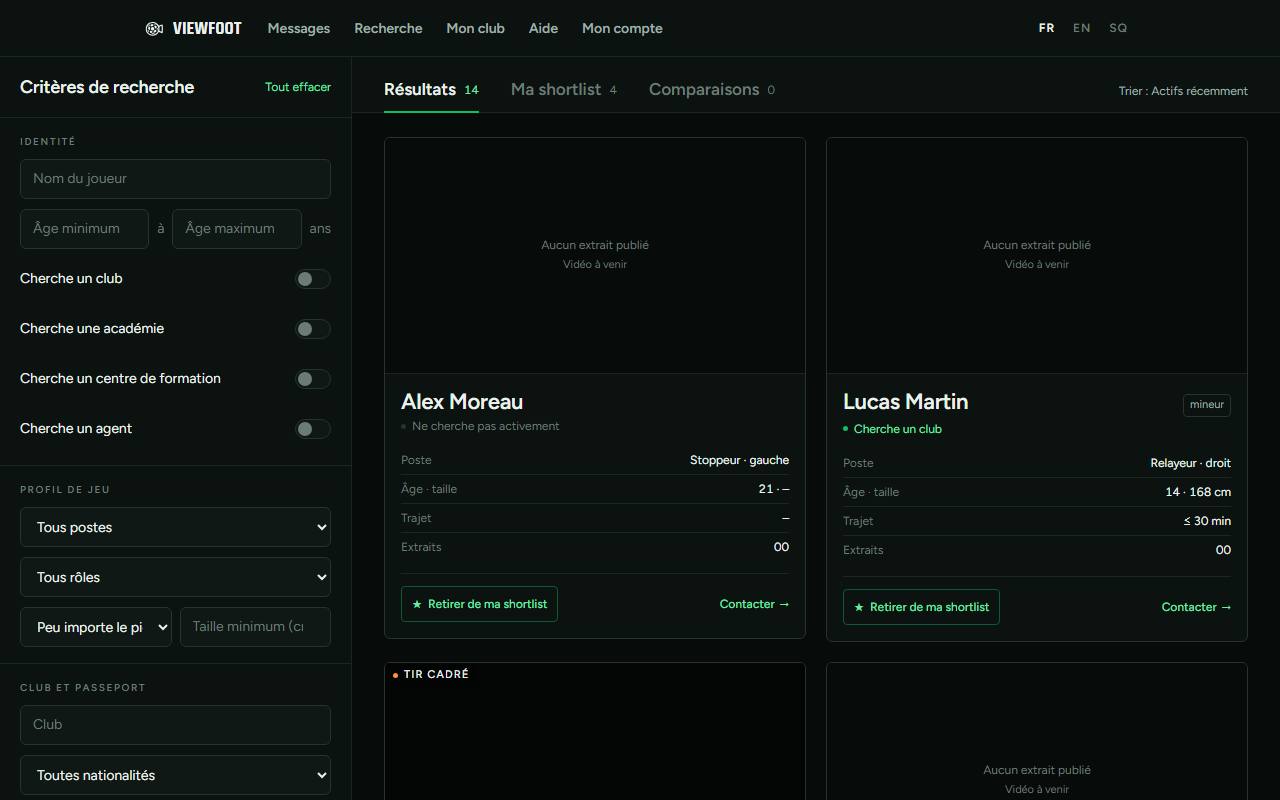Click Contacter on Lucas Martin's card

coord(1196,607)
